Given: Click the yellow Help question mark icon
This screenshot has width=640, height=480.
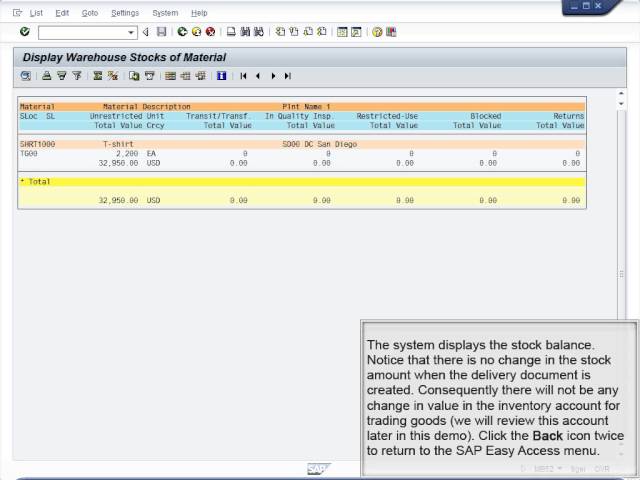Looking at the screenshot, I should 377,32.
